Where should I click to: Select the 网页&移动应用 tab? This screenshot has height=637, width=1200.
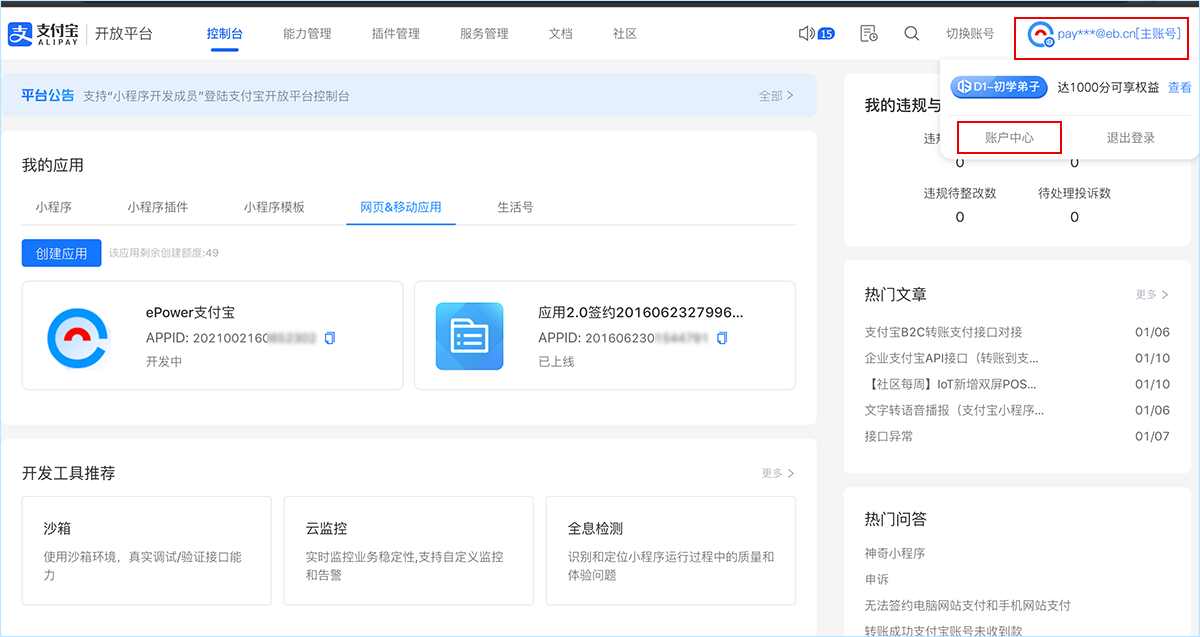coord(401,207)
